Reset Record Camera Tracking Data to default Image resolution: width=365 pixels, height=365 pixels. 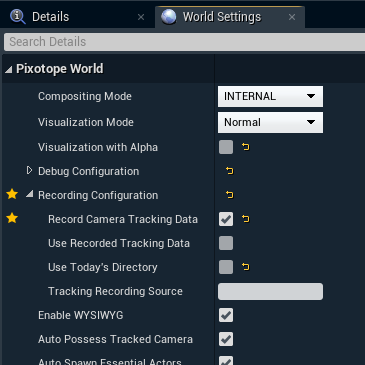246,219
